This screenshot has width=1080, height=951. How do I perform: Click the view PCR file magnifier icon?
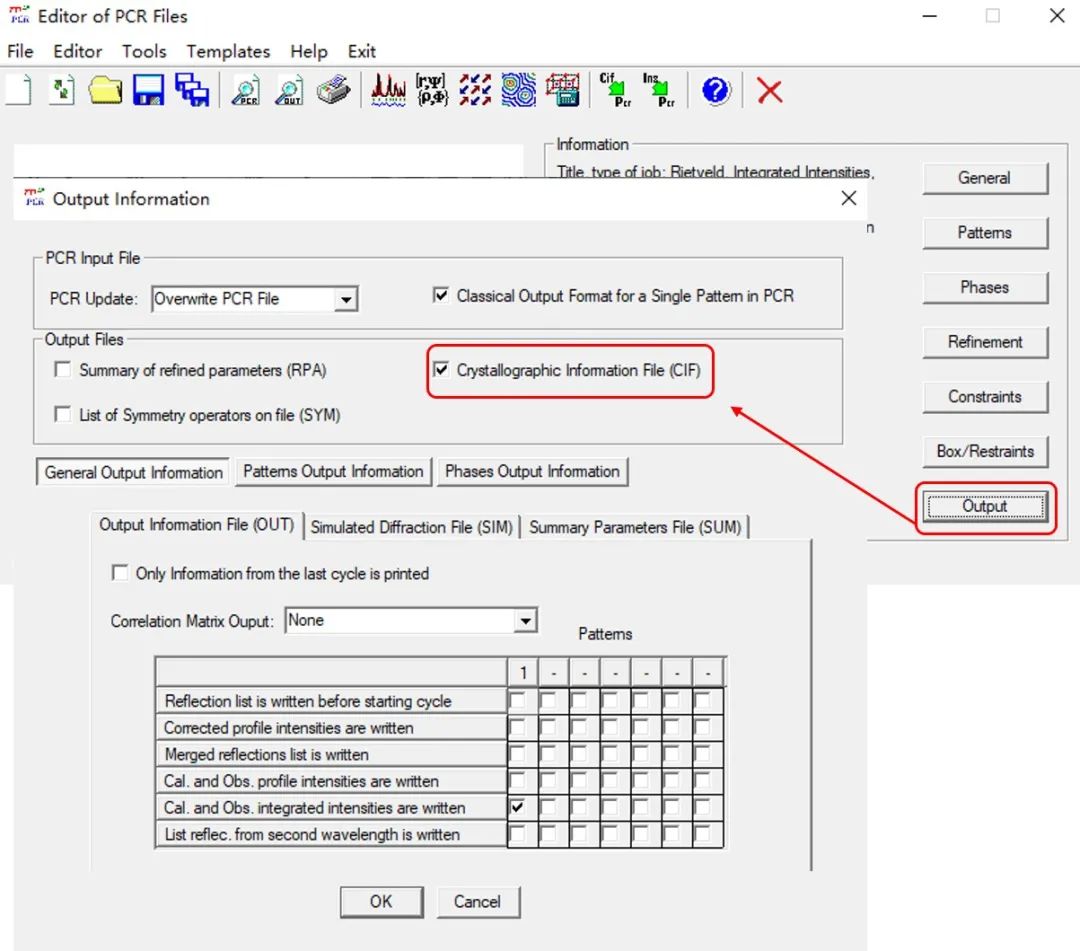[245, 91]
